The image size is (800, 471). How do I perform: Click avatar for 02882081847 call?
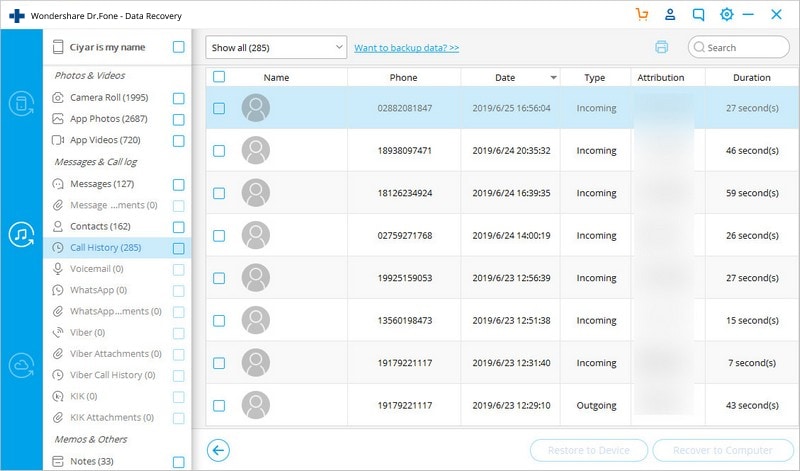256,108
